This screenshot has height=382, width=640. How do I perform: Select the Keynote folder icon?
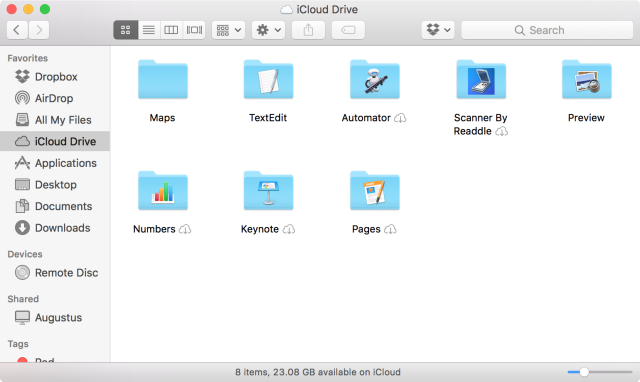tap(269, 191)
